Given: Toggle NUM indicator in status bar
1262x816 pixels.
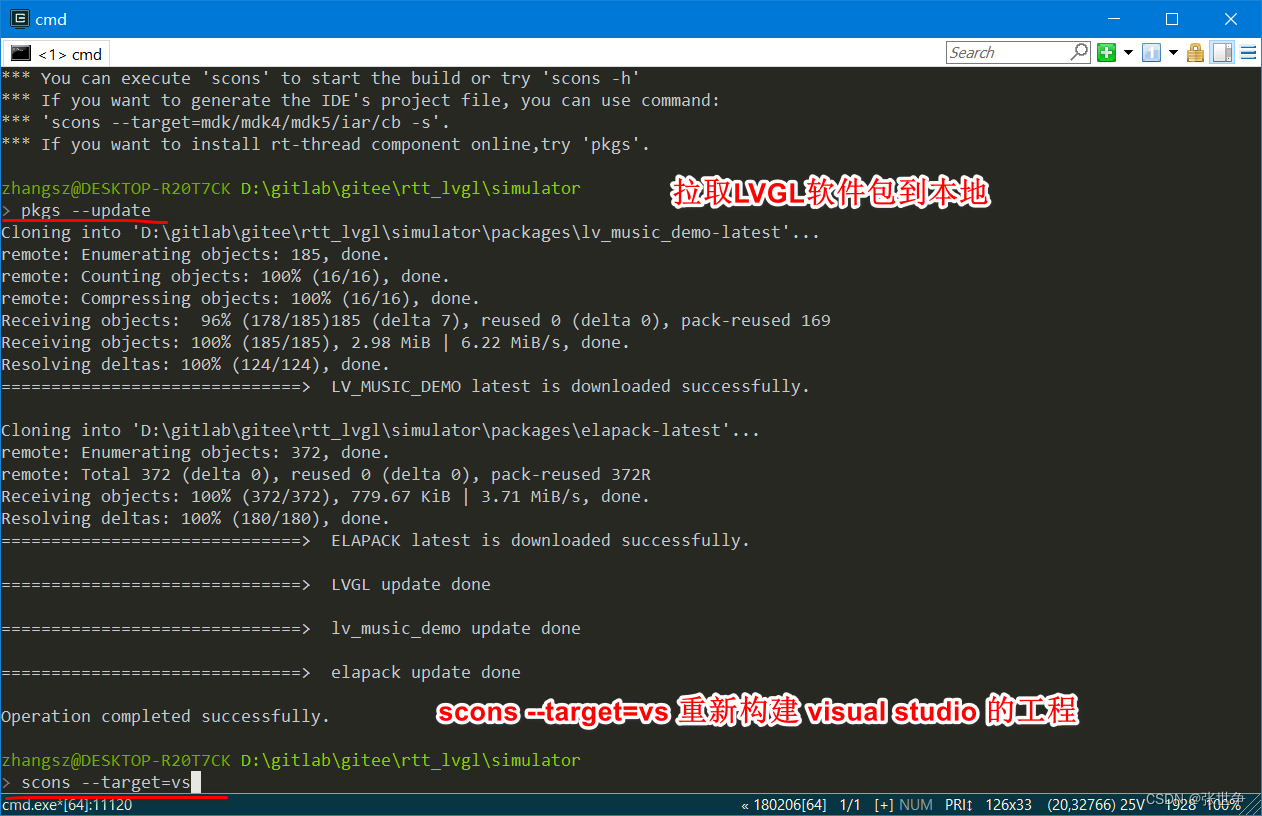Looking at the screenshot, I should pyautogui.click(x=915, y=805).
